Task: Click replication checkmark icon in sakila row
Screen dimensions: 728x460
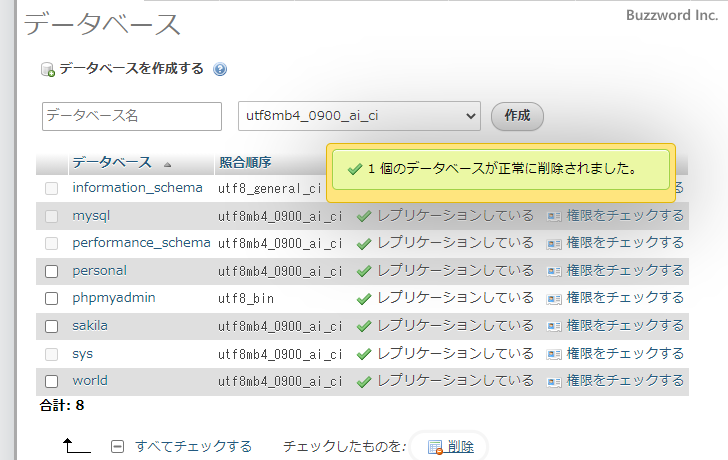Action: click(364, 326)
